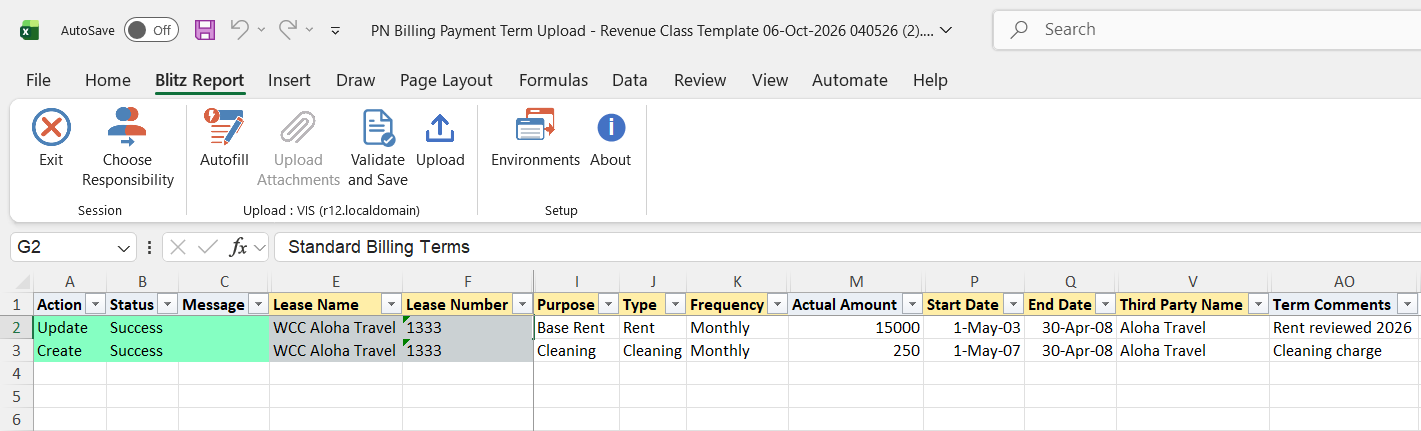Toggle the AutoSave switch
The height and width of the screenshot is (431, 1421).
tap(151, 30)
